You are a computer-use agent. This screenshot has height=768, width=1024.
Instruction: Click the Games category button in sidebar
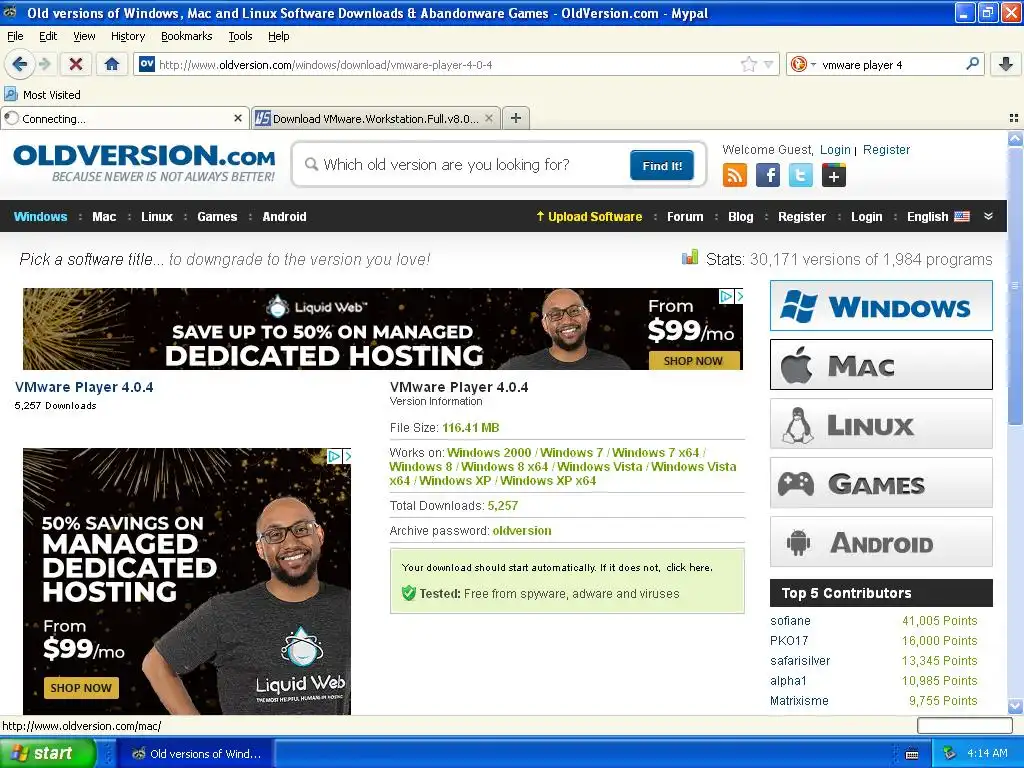point(881,483)
